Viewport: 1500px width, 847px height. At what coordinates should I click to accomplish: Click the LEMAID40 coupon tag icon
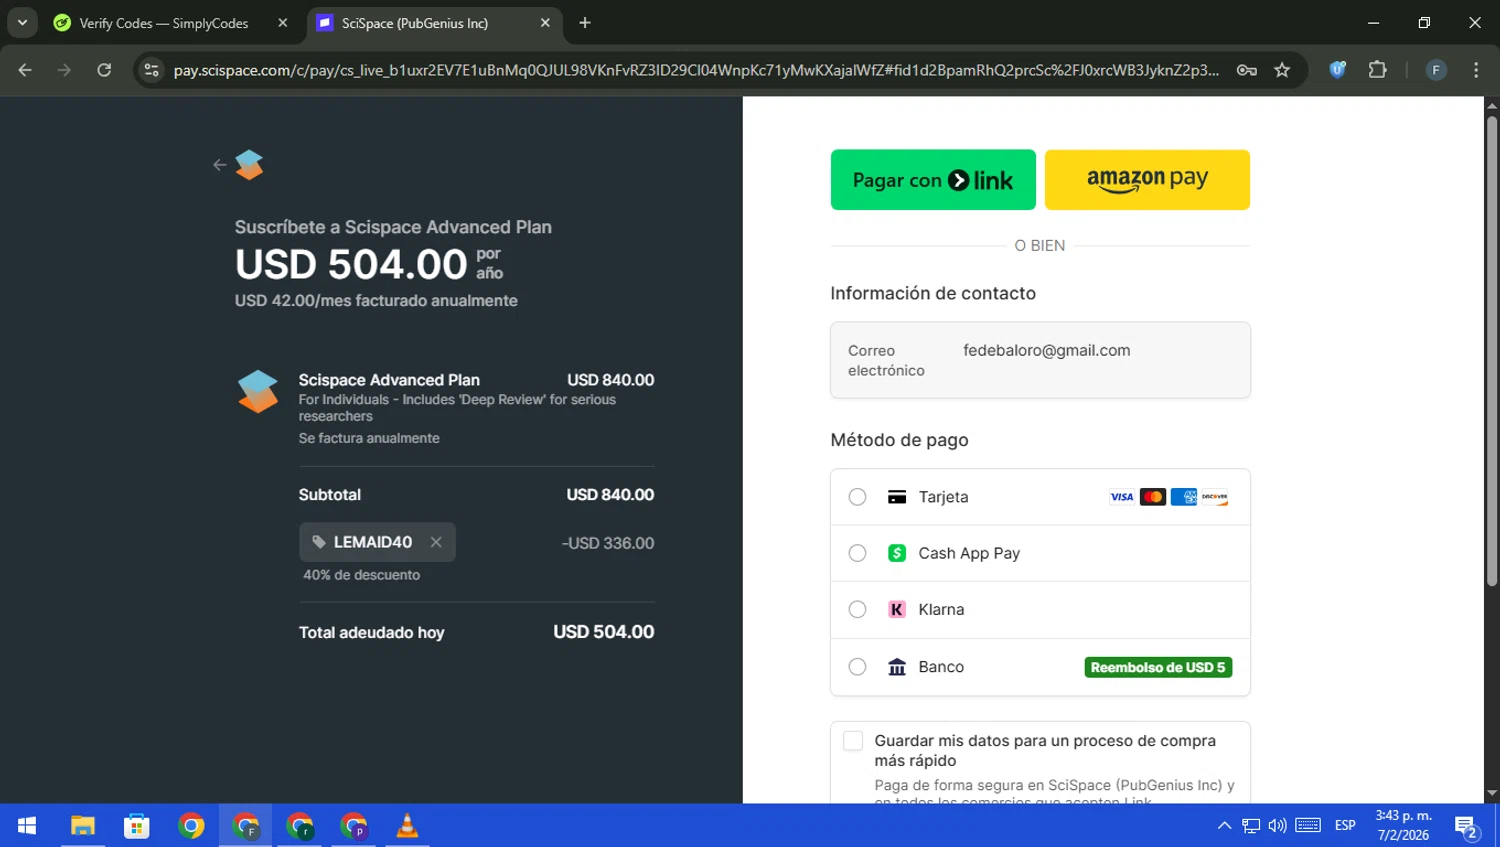(x=318, y=542)
